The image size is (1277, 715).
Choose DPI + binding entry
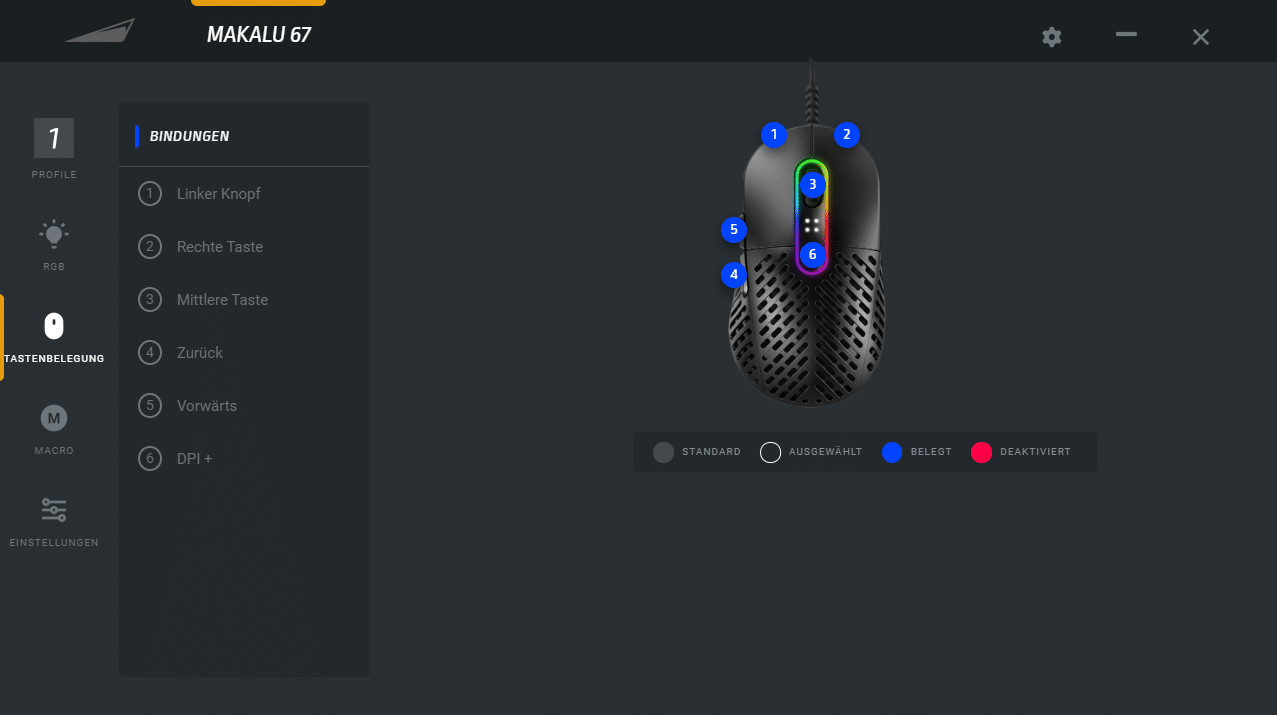[x=244, y=459]
